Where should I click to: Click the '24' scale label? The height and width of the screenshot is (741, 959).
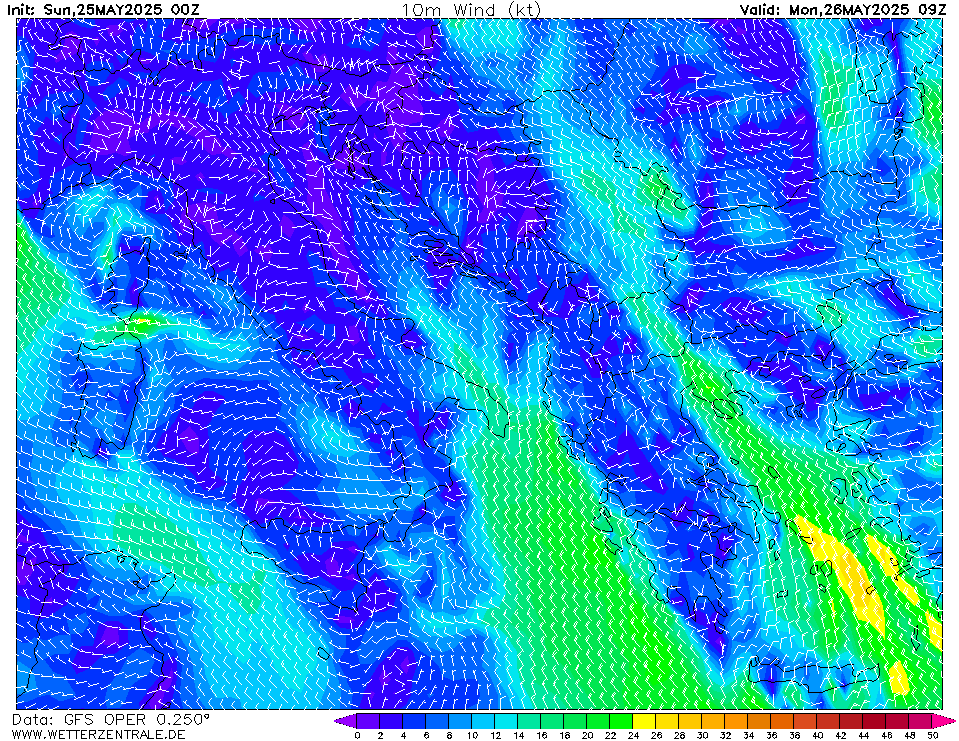pyautogui.click(x=633, y=735)
